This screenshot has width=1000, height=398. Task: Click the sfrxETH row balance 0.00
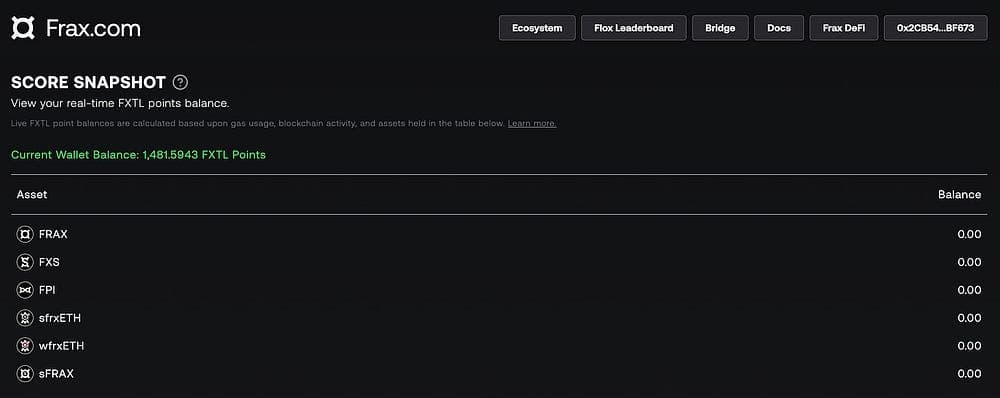click(969, 318)
